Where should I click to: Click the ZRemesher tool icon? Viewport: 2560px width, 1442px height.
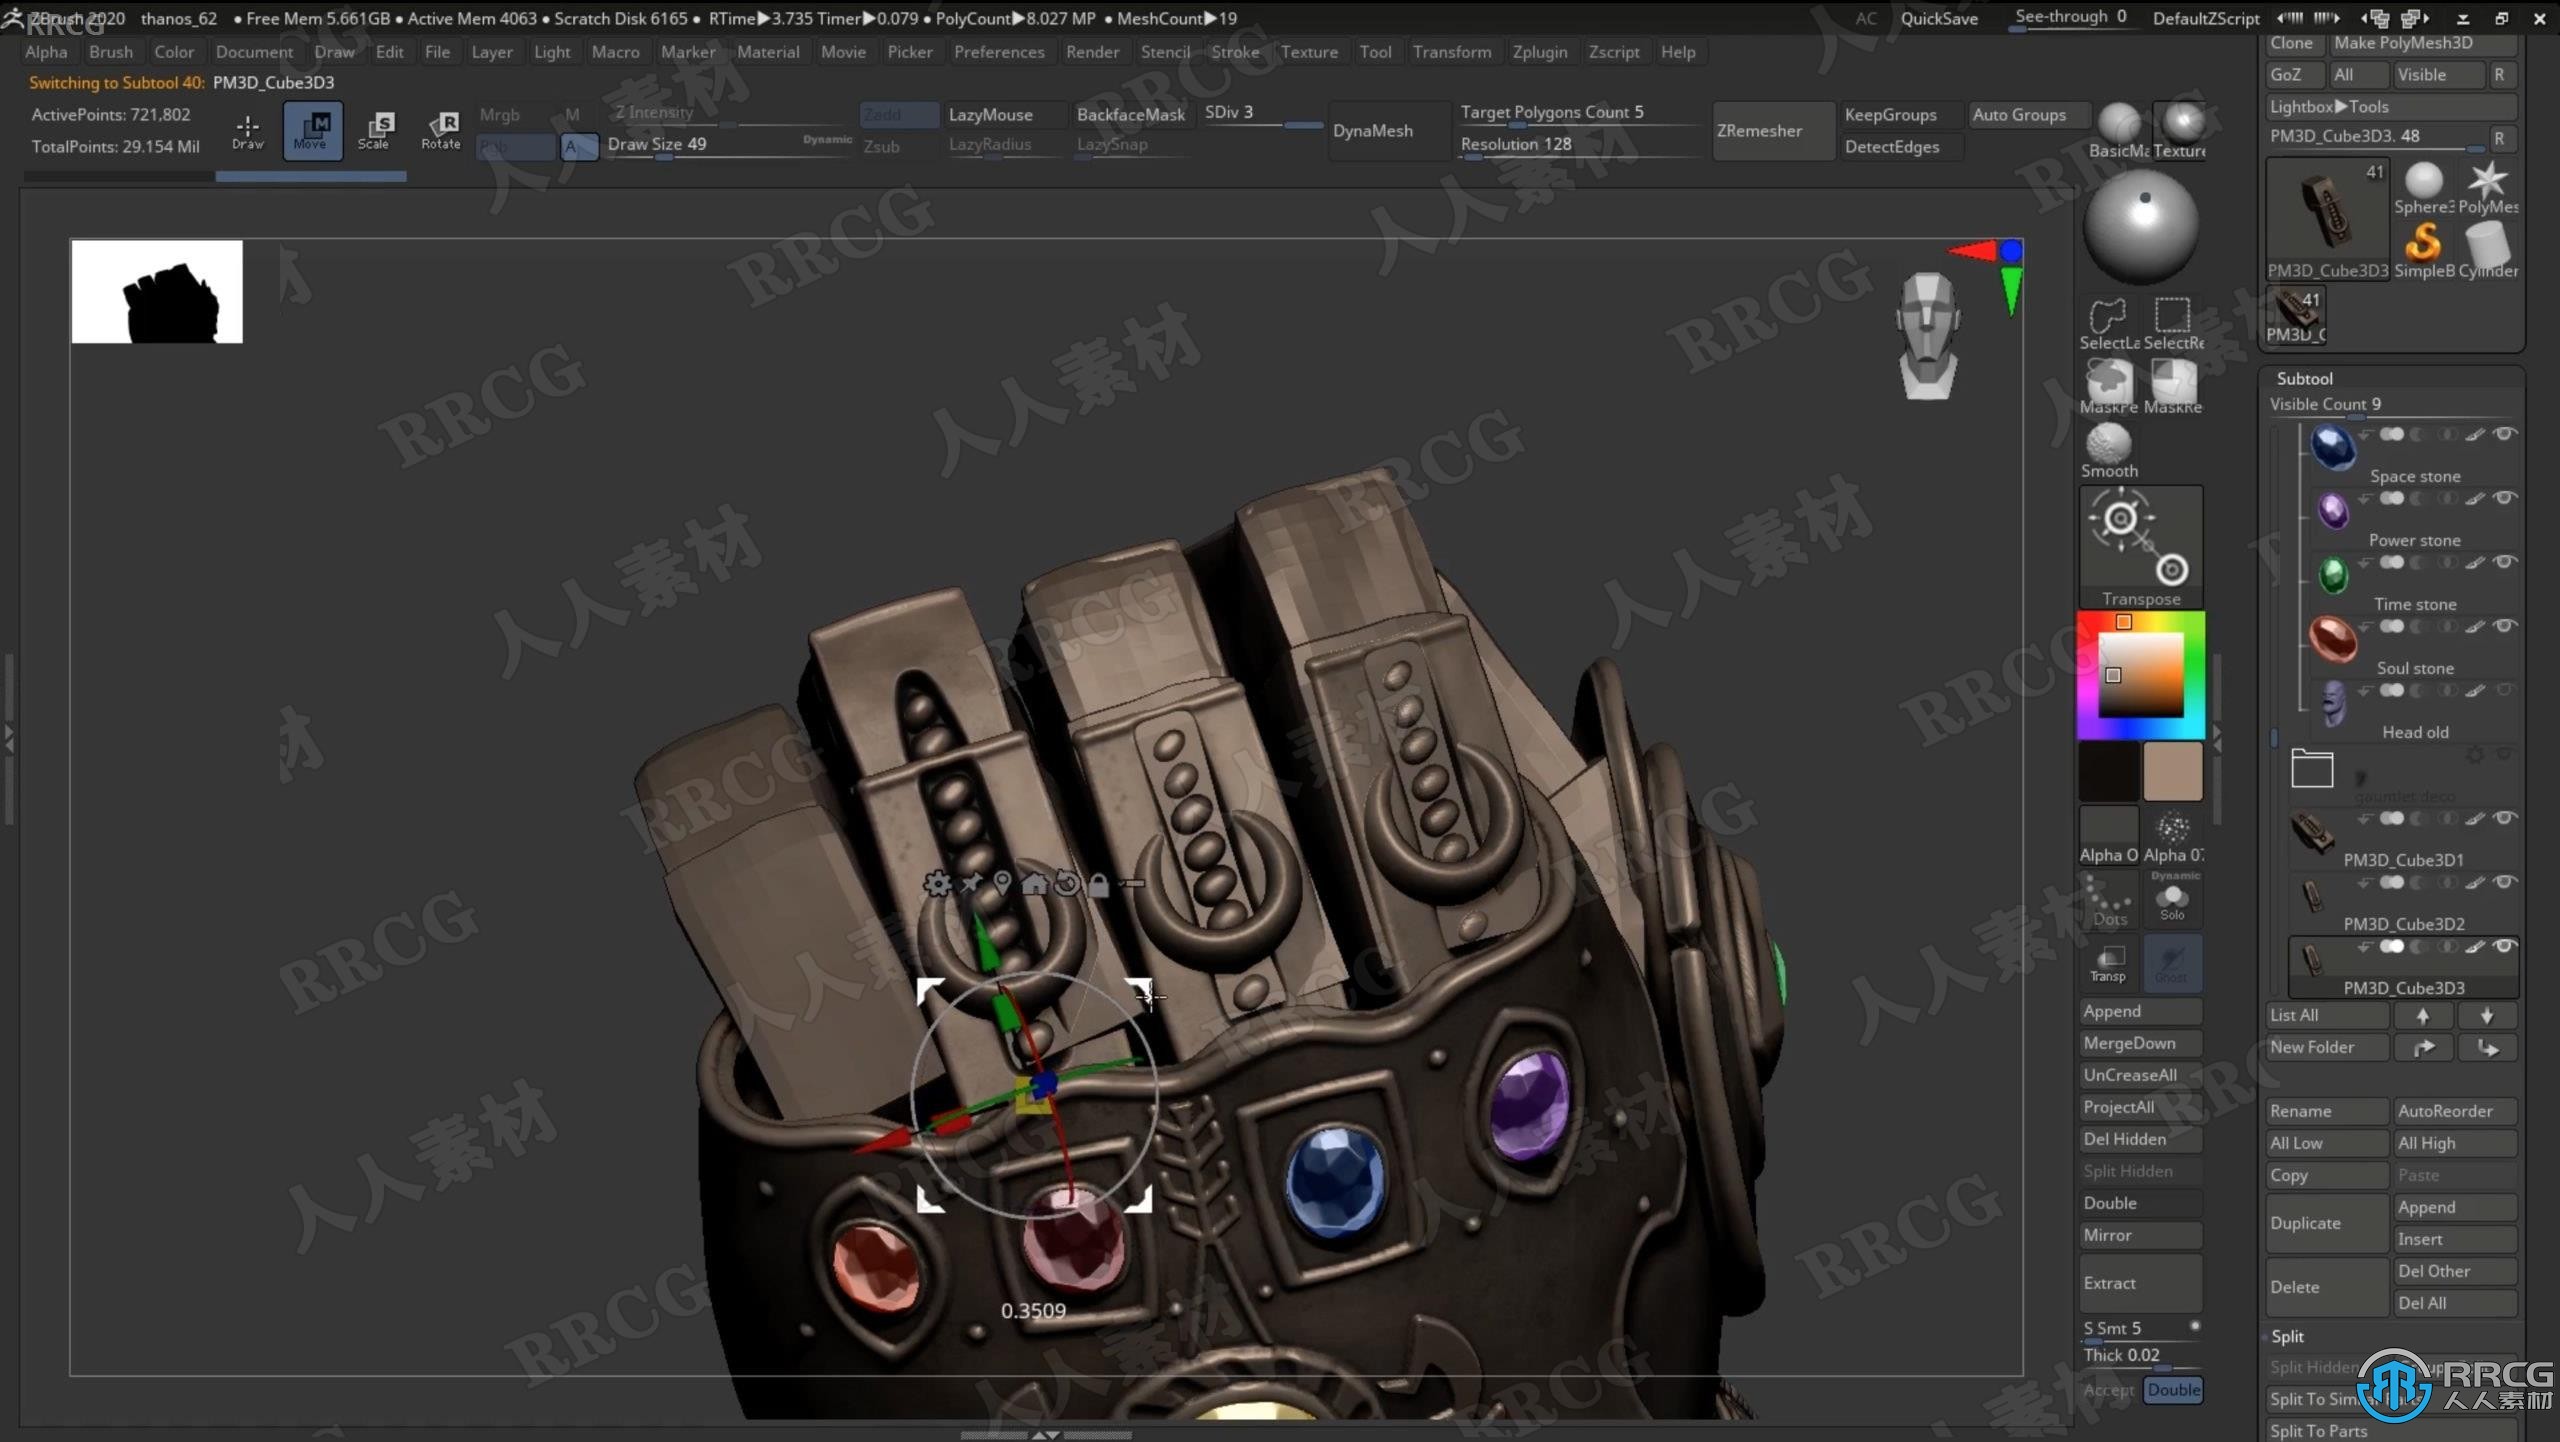tap(1760, 130)
